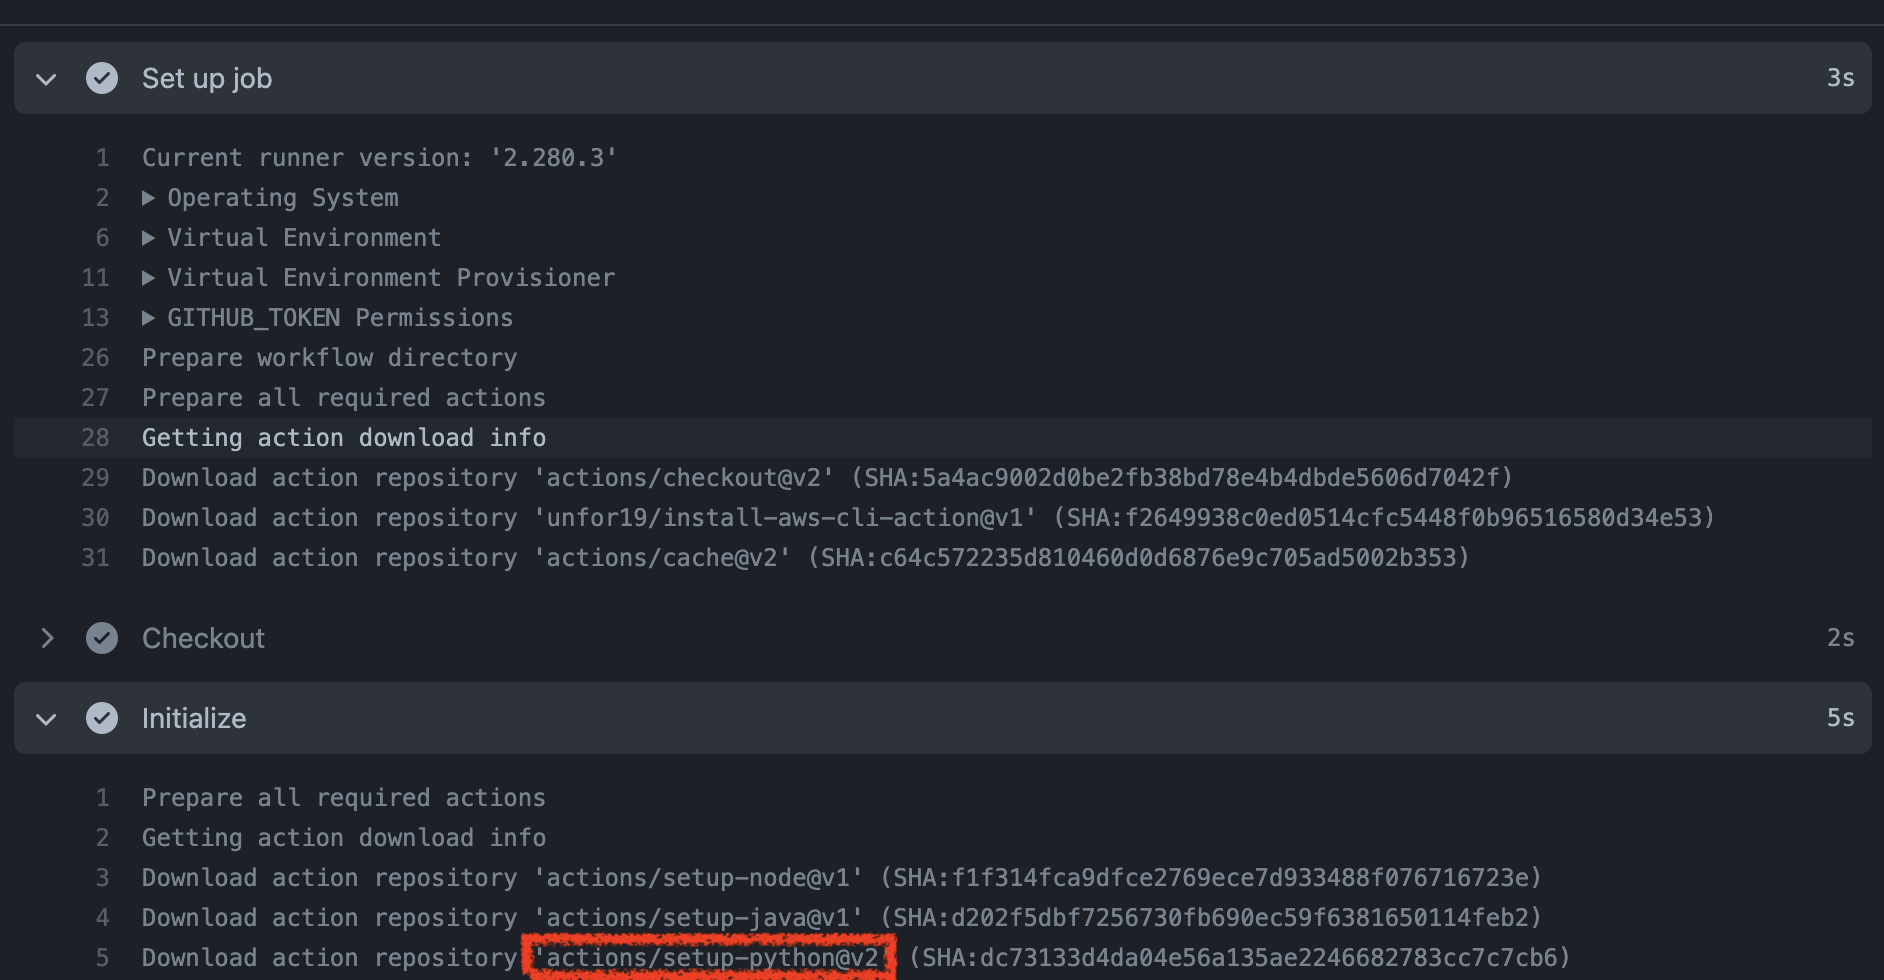Select the Getting action download info line
This screenshot has height=980, width=1884.
(344, 437)
